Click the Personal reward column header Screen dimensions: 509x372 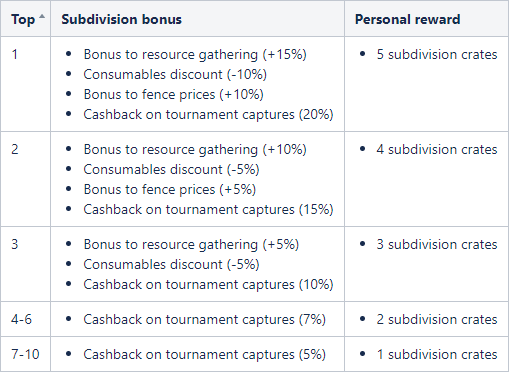426,19
